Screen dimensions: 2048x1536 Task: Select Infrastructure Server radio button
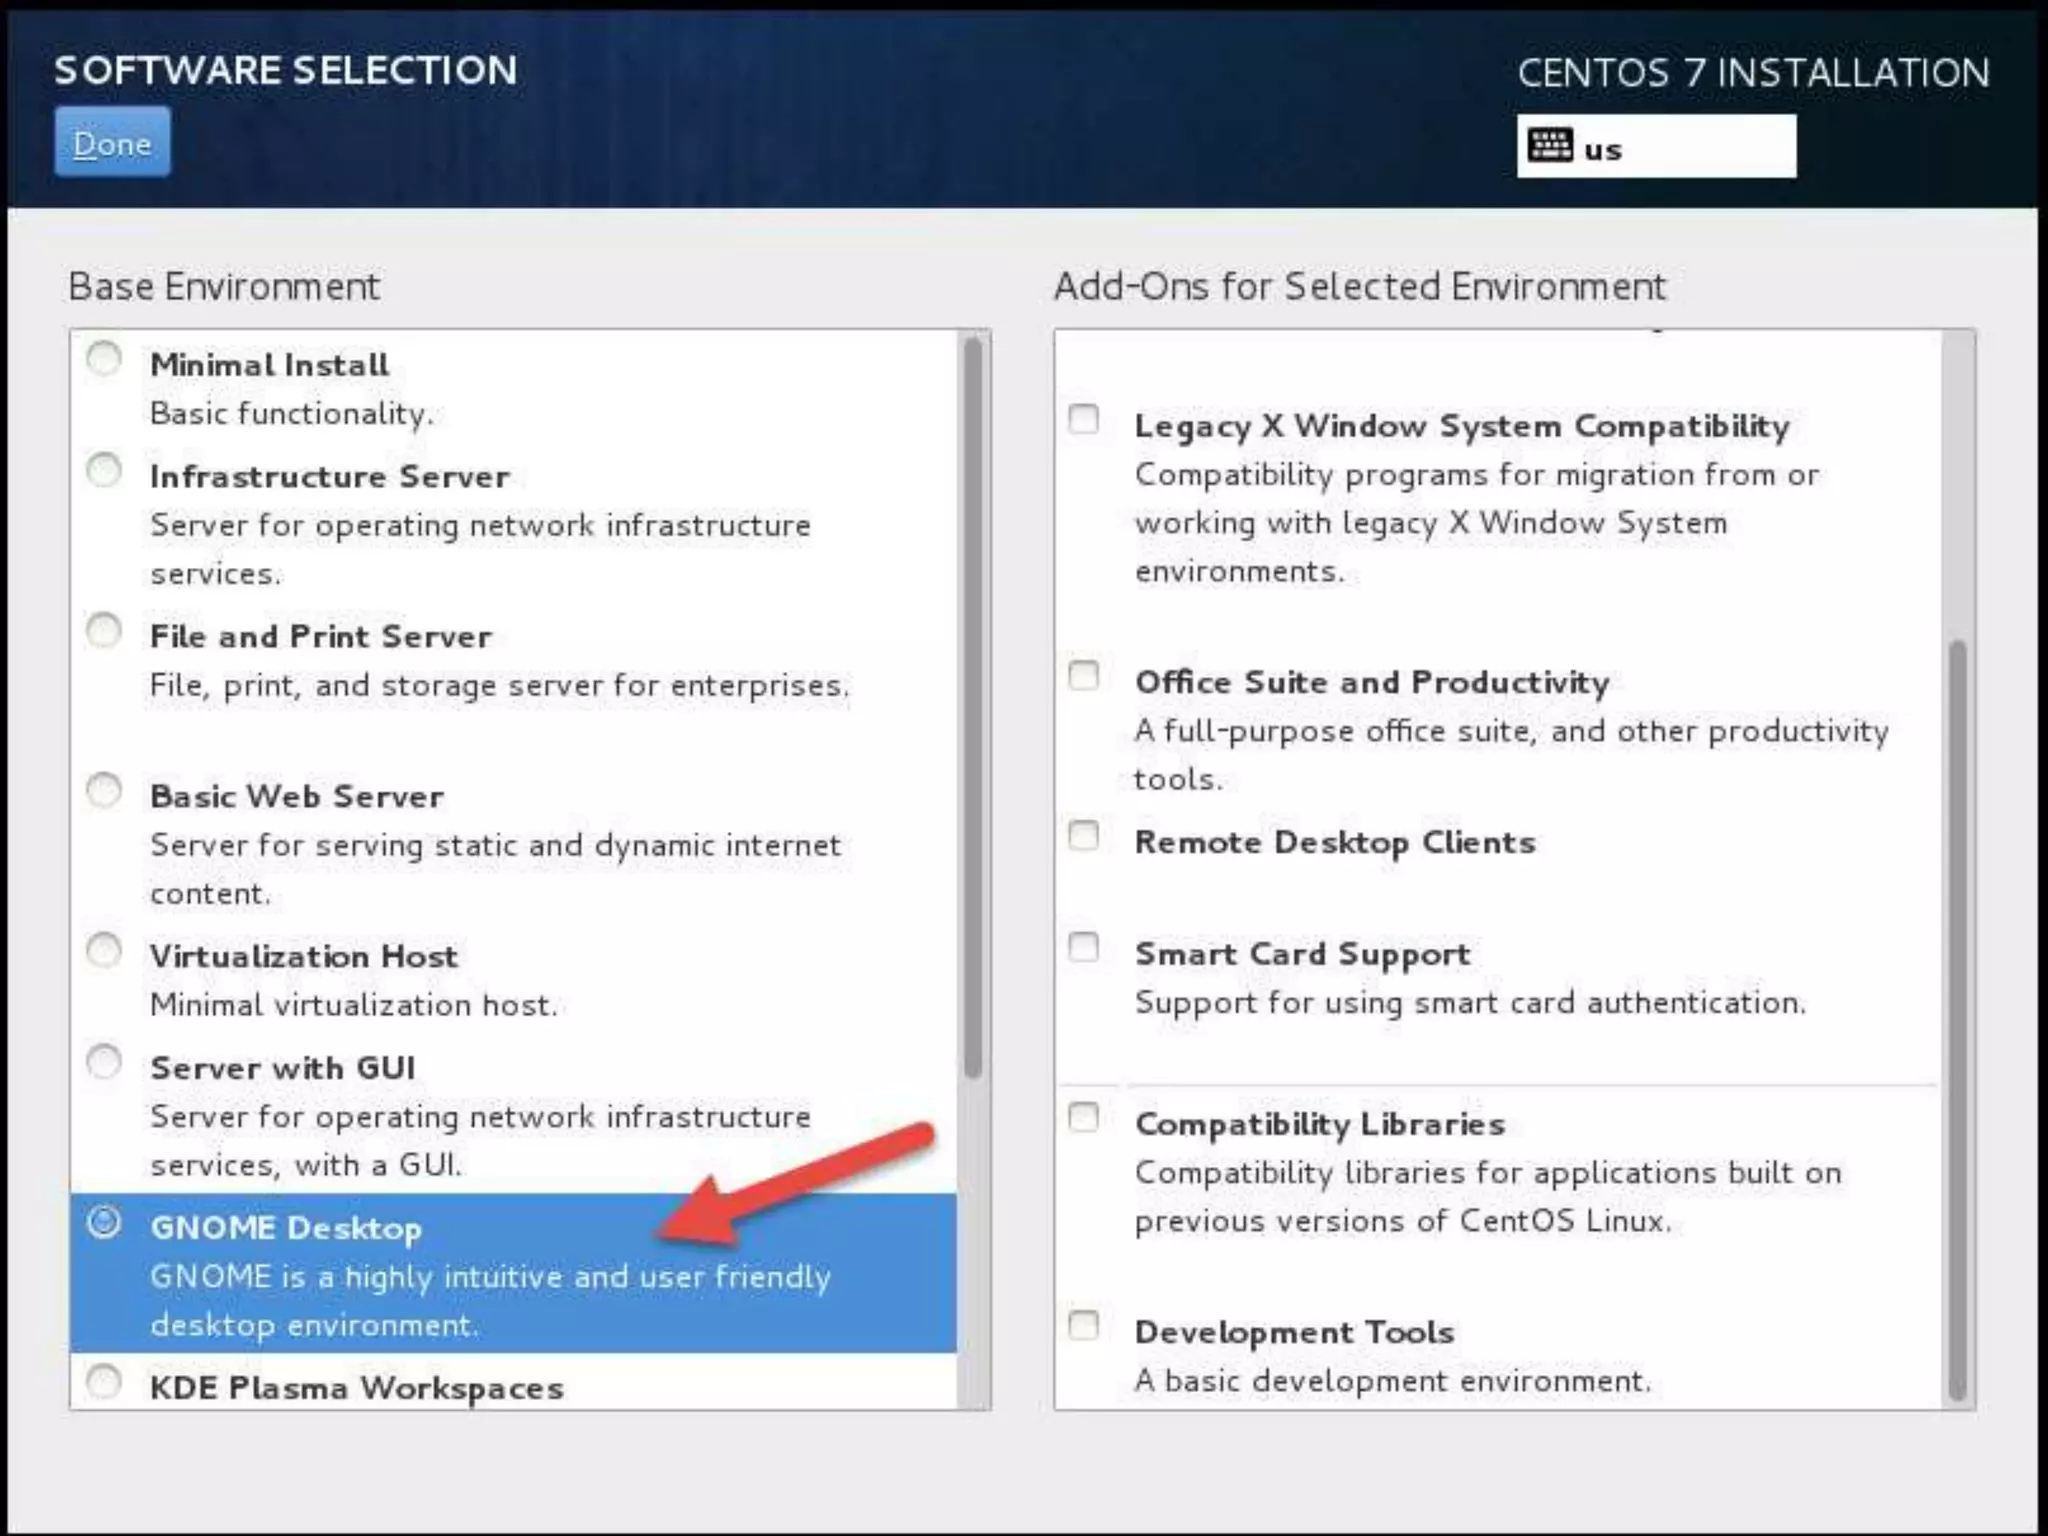[x=104, y=470]
